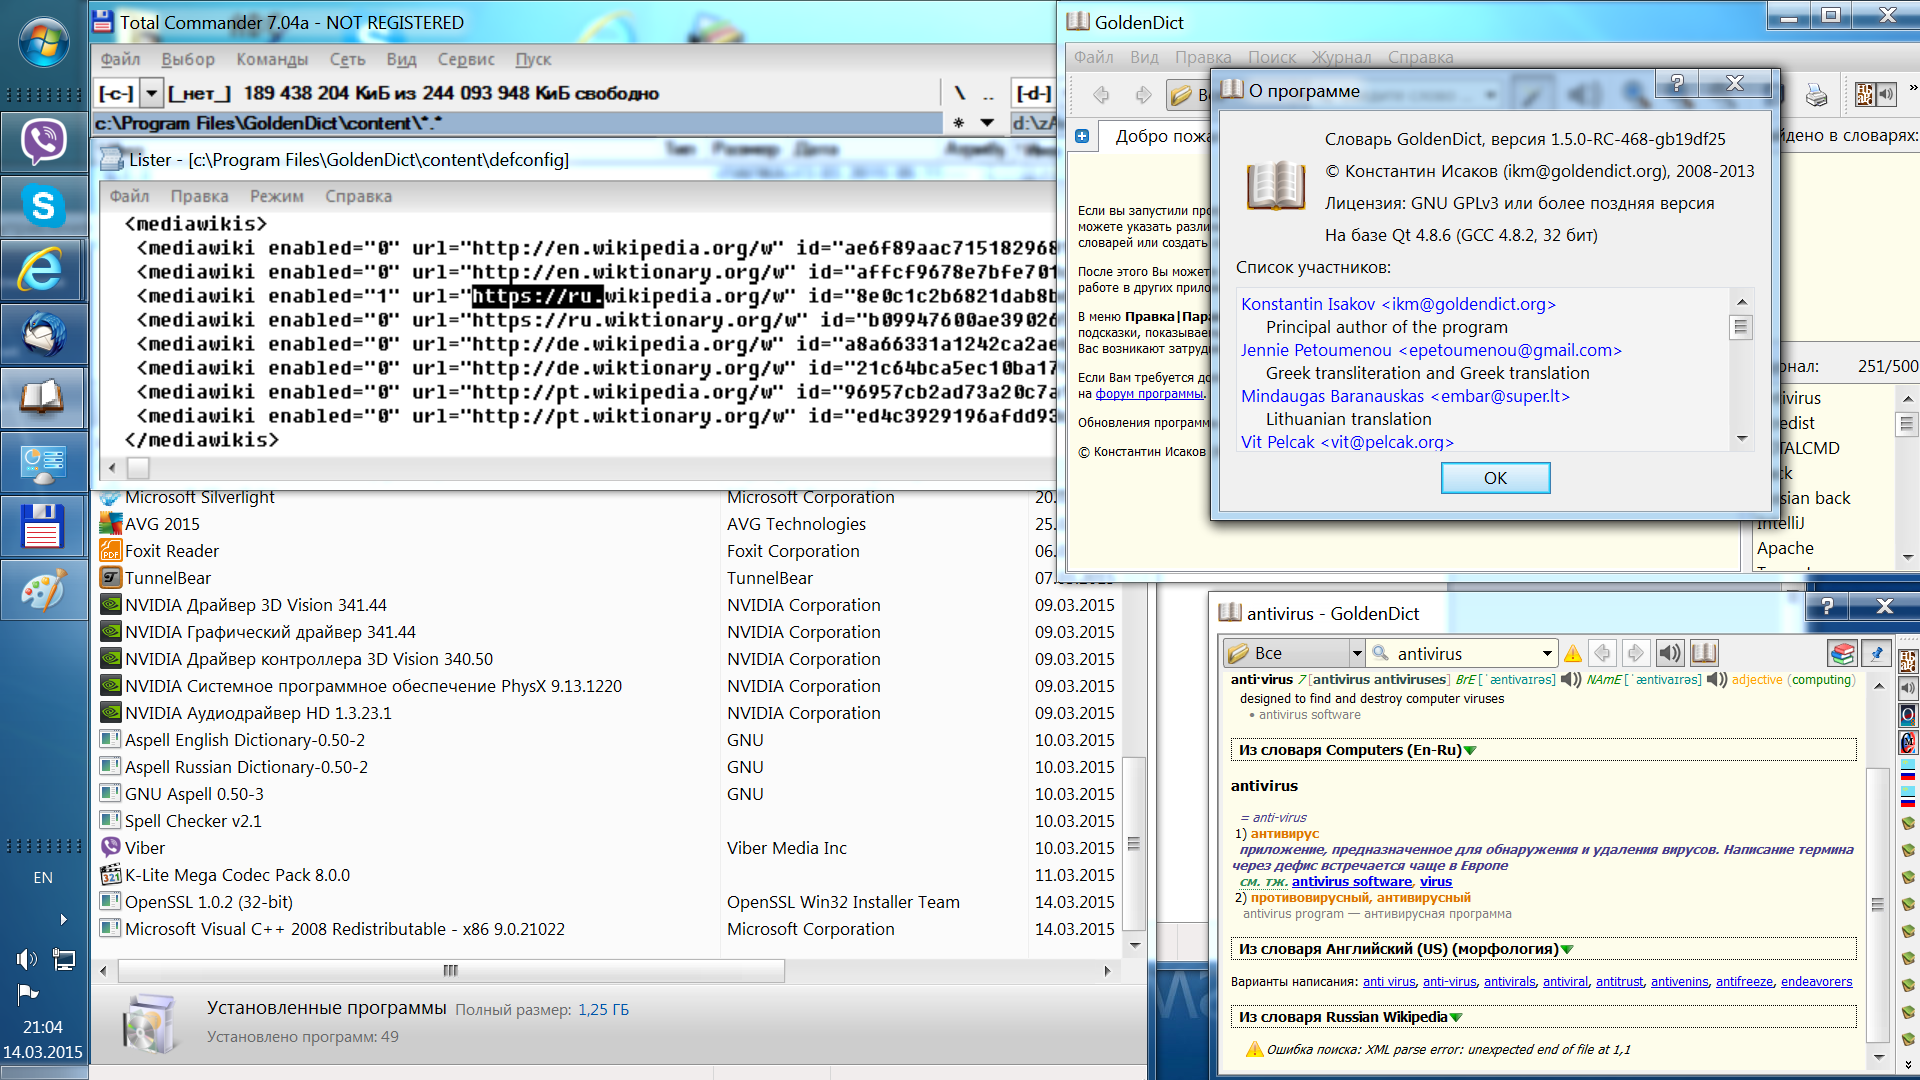The width and height of the screenshot is (1920, 1080).
Task: Open Поиск menu in GoldenDict
Action: pos(1271,57)
